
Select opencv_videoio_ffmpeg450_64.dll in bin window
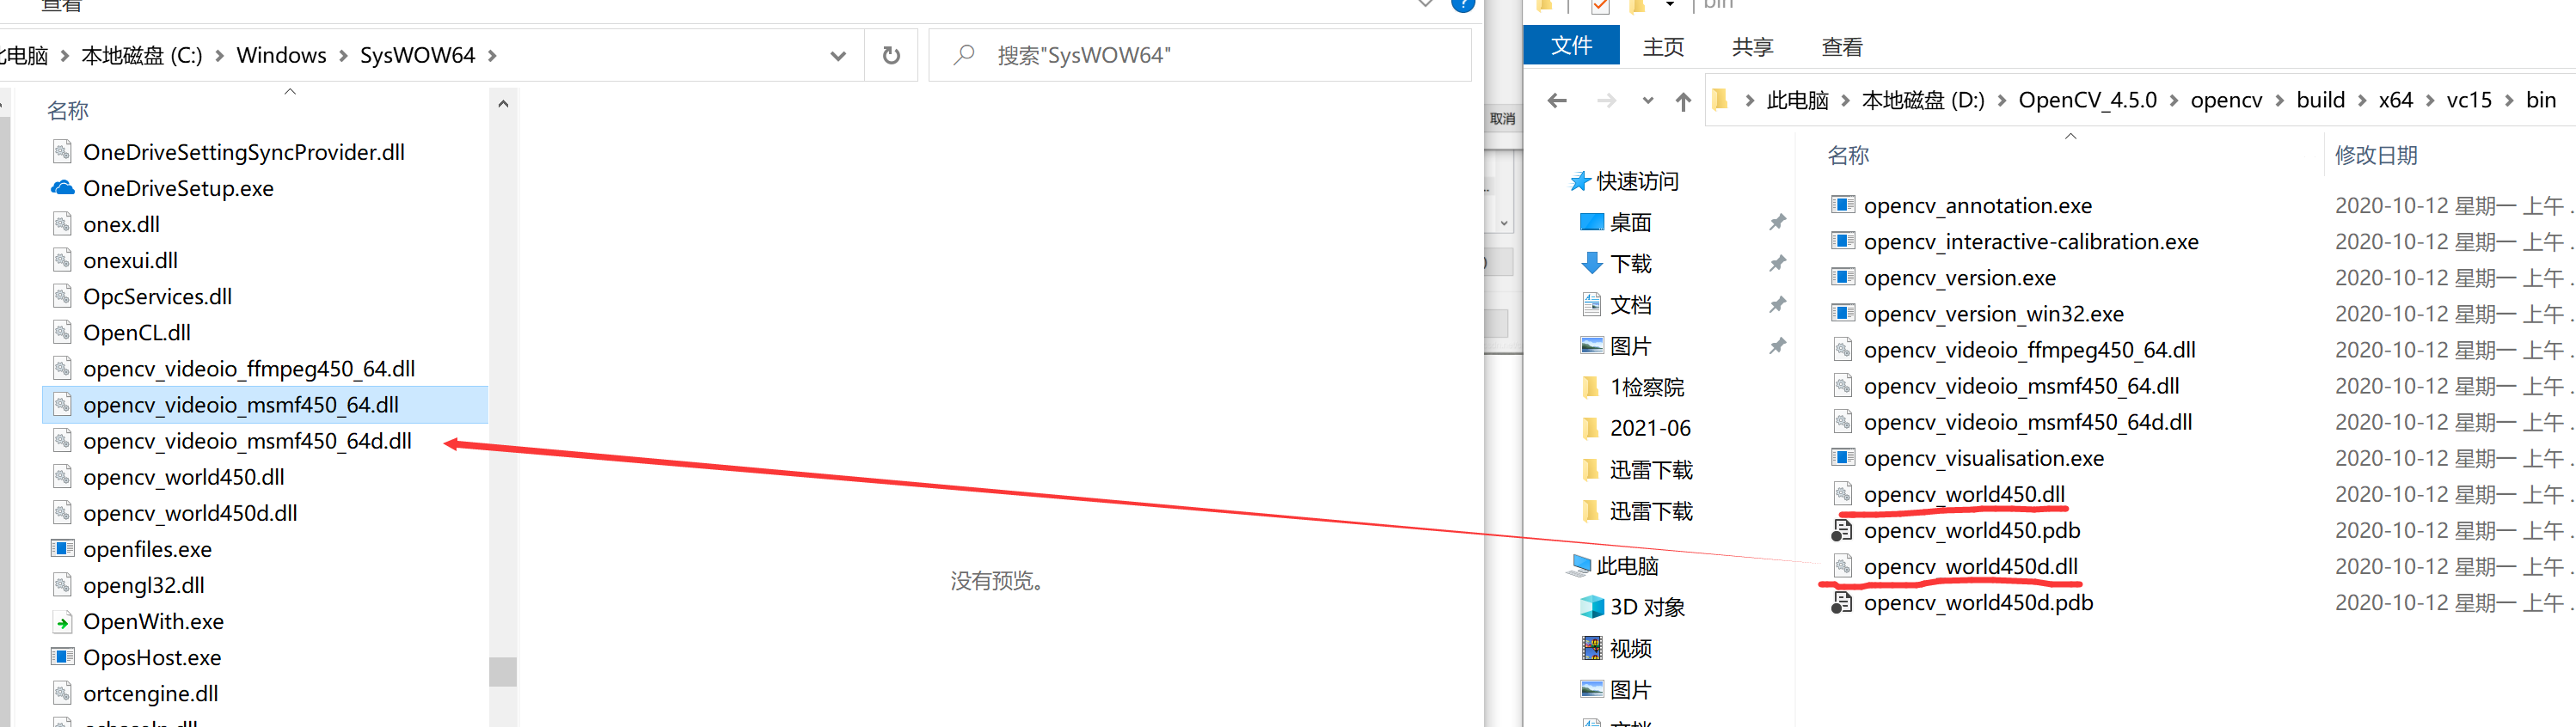2029,350
